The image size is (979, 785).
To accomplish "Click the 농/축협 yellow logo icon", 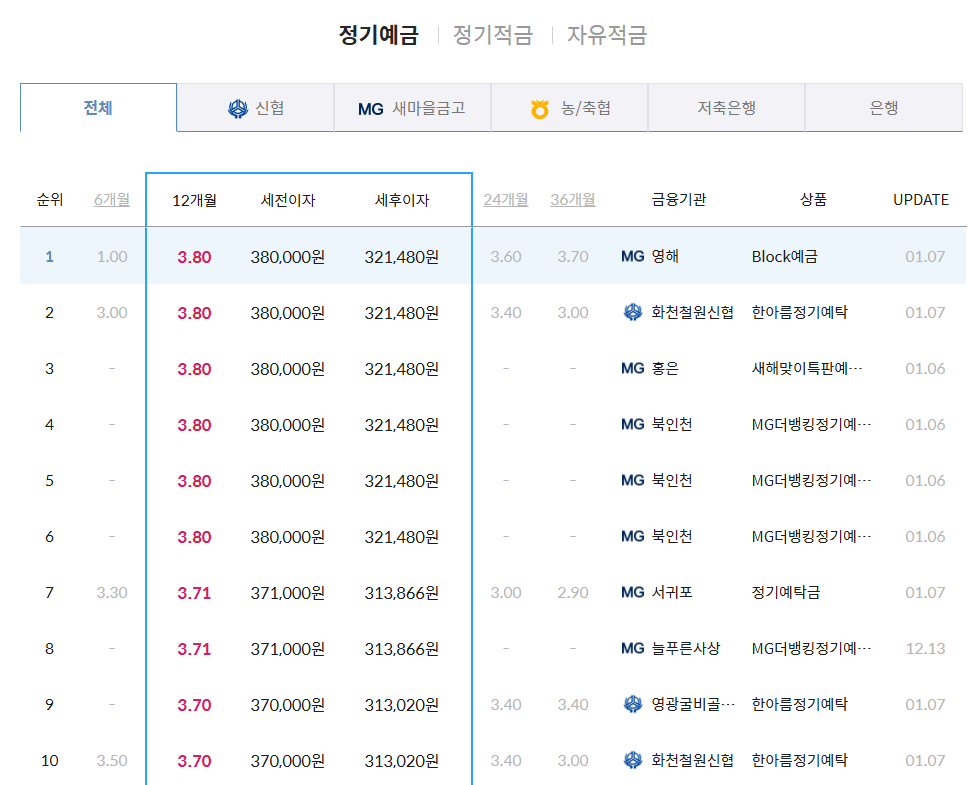I will click(x=540, y=109).
